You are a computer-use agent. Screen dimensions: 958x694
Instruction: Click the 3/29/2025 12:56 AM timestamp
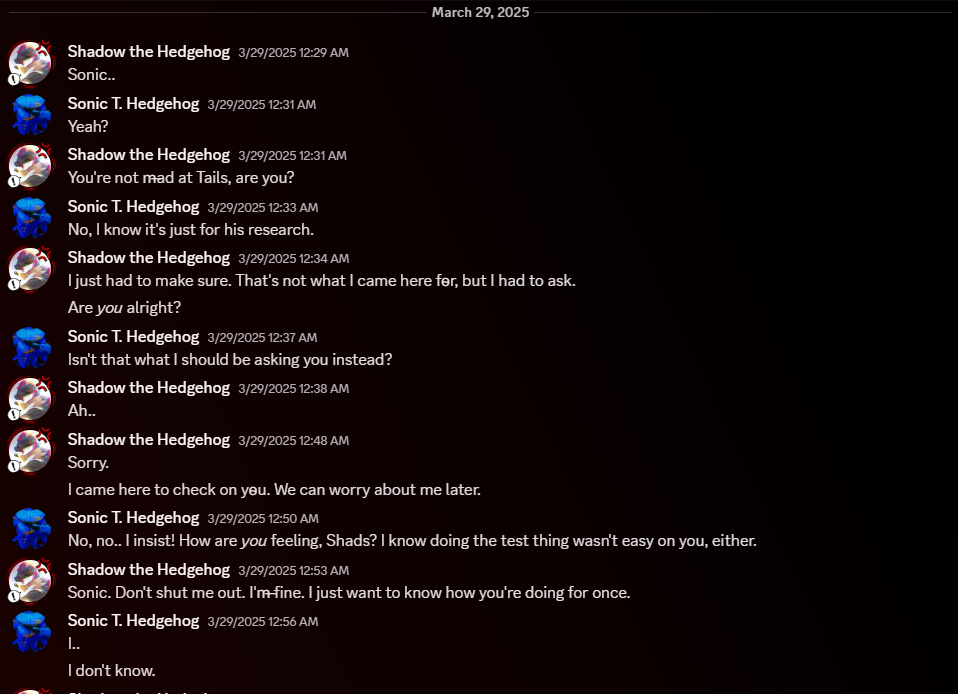coord(262,622)
